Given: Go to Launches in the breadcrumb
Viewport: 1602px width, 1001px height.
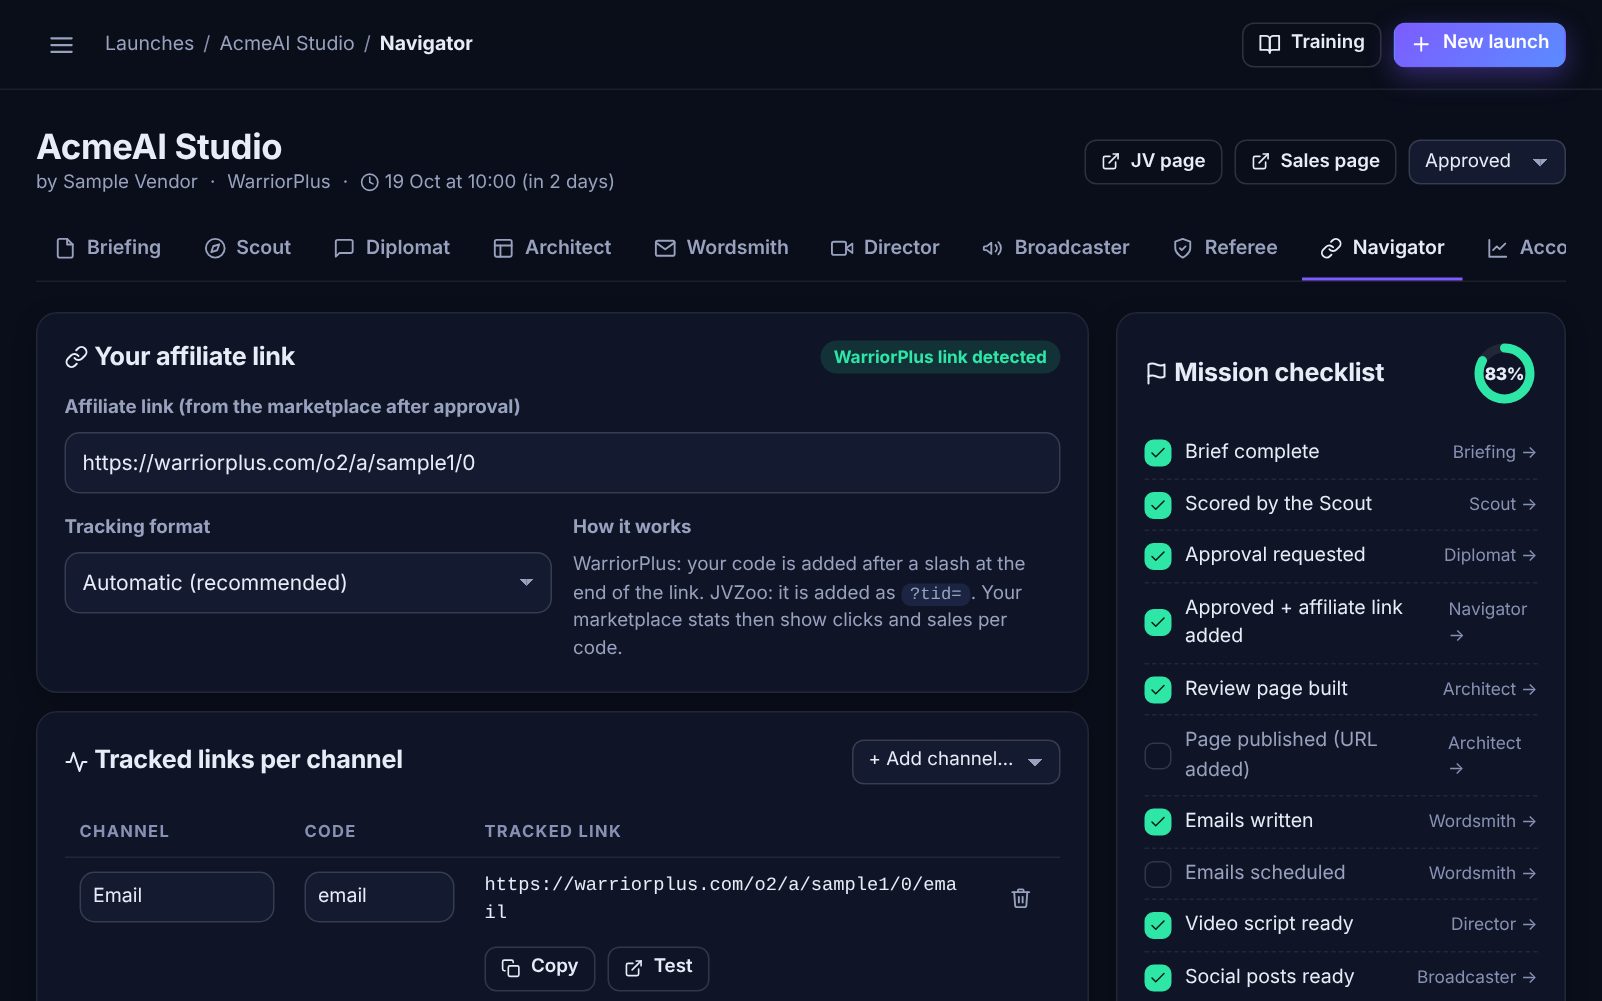Looking at the screenshot, I should [149, 44].
